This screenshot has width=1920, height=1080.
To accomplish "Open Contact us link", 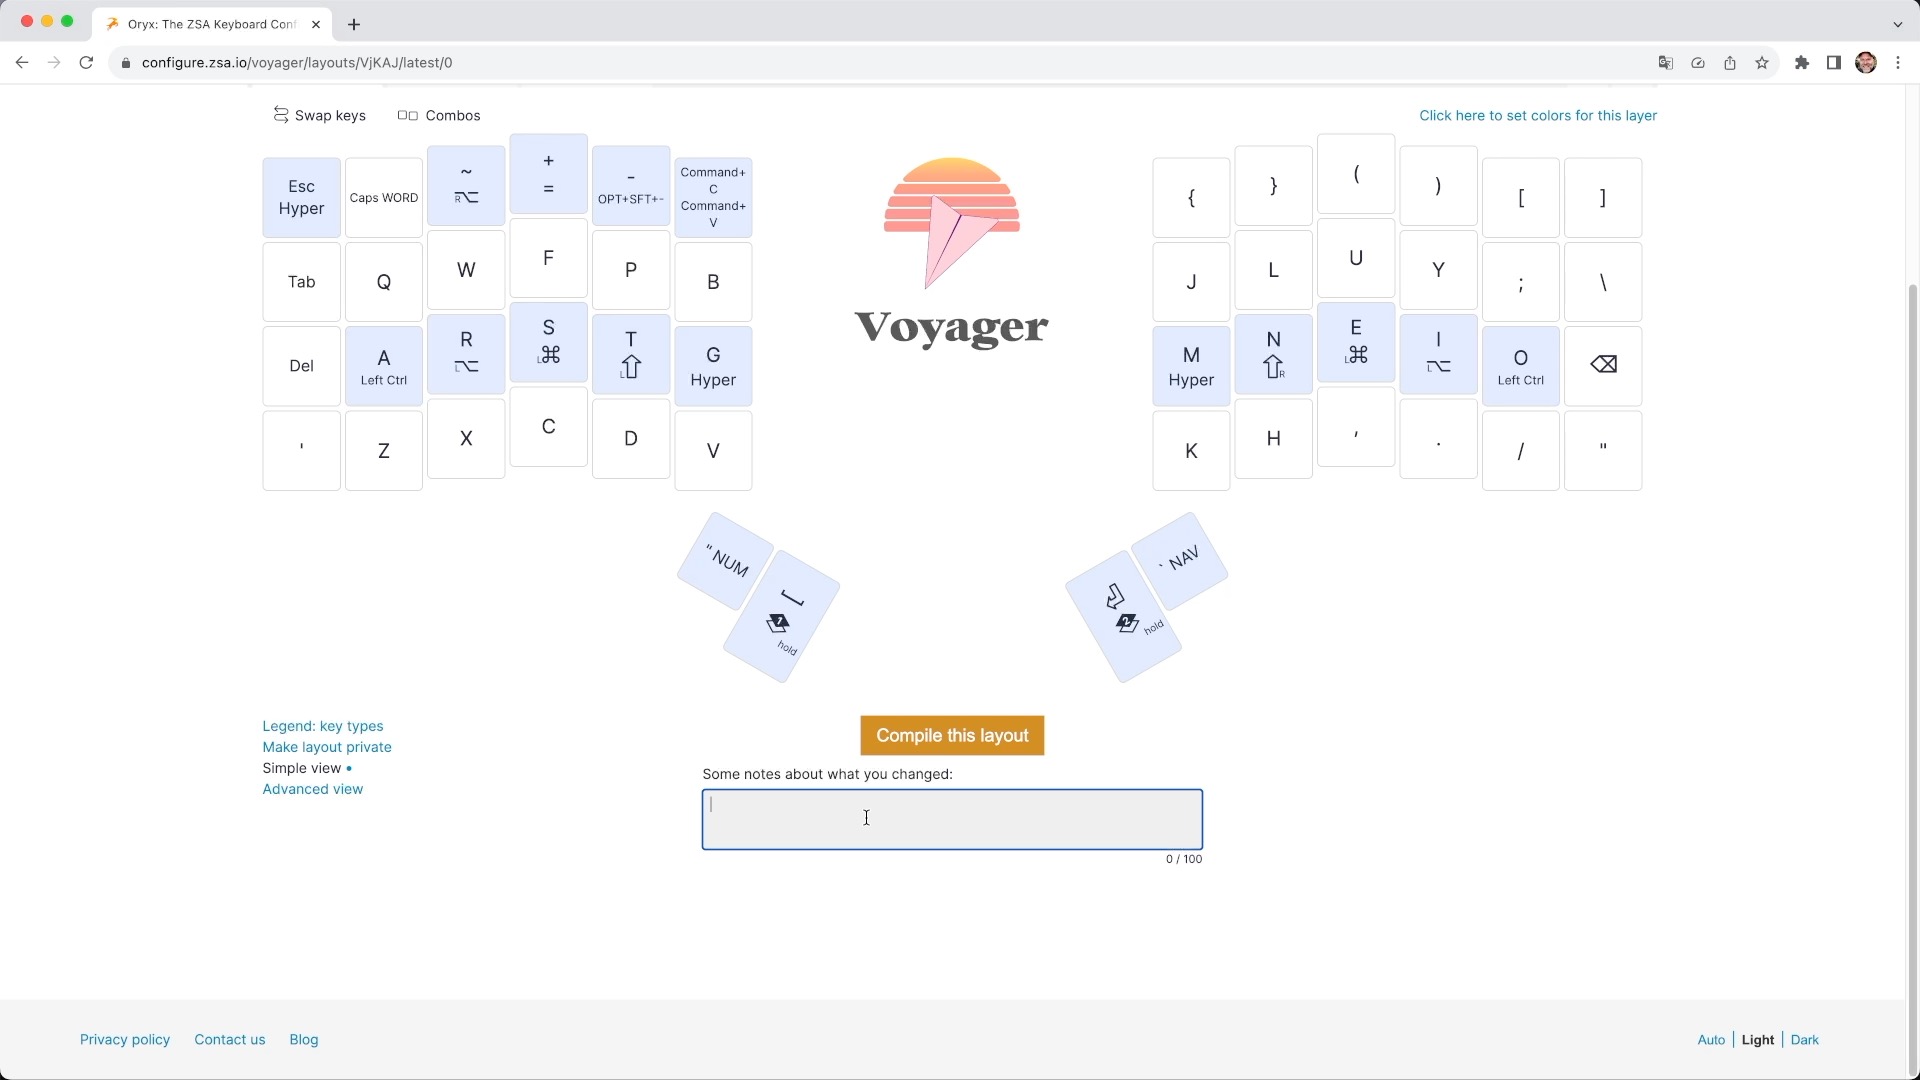I will click(230, 1039).
